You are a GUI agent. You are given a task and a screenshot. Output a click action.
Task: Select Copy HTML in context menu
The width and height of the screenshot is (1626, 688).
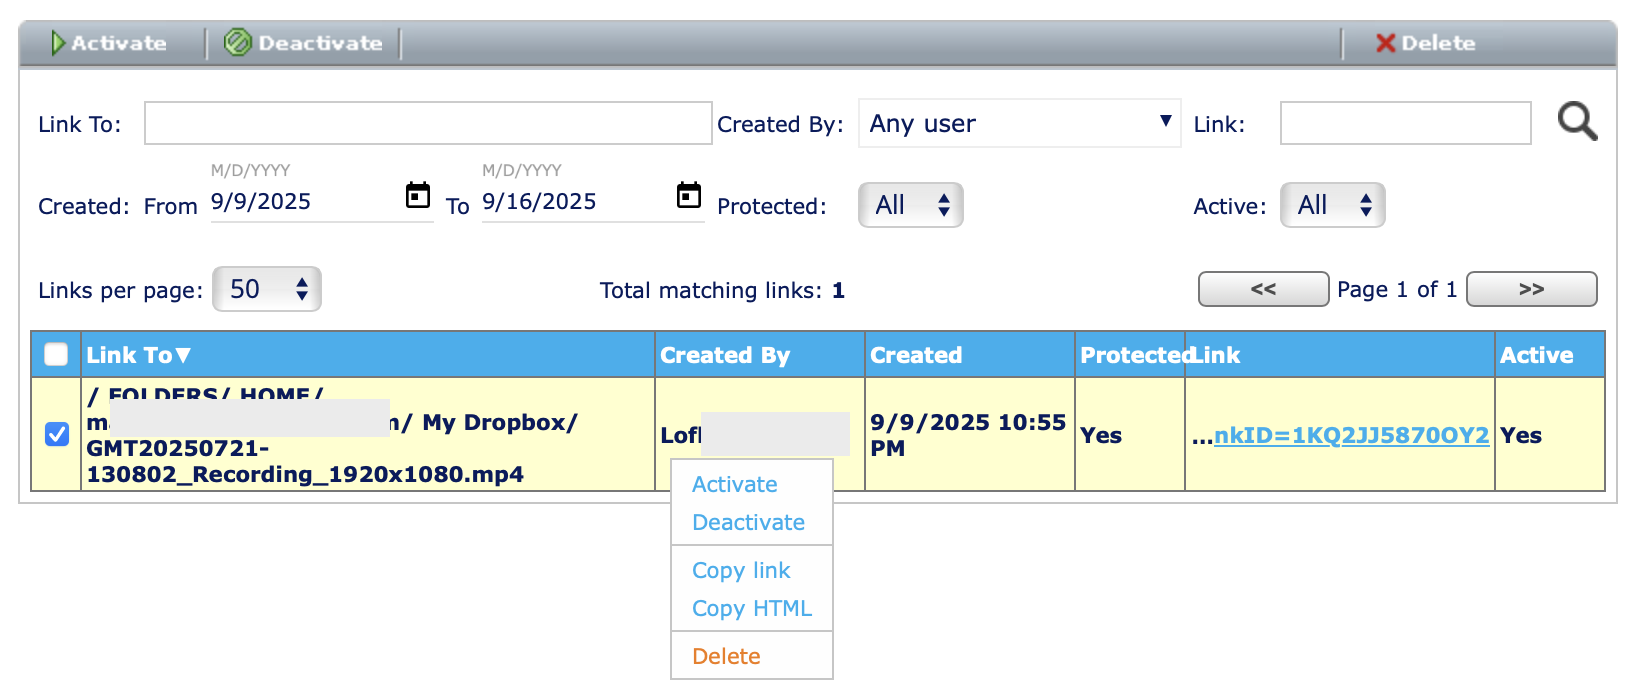pos(752,608)
